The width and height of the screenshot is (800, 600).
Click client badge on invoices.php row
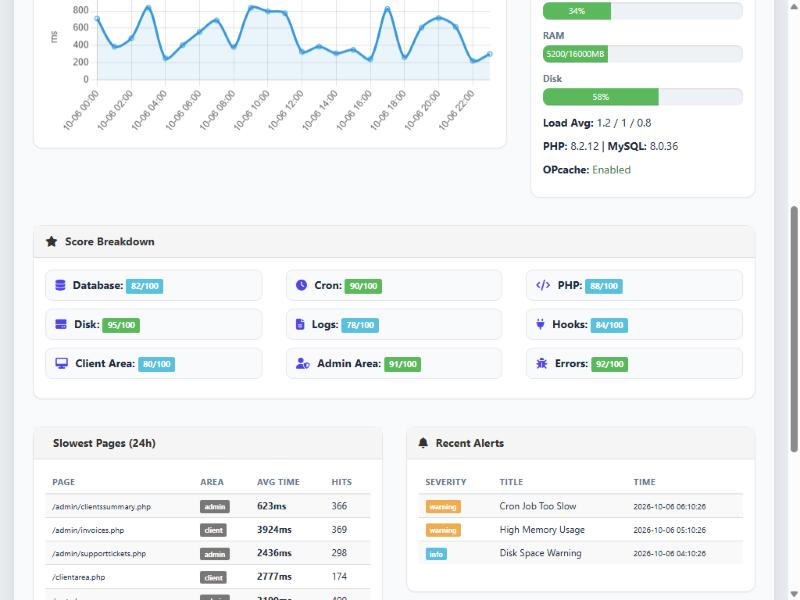213,530
